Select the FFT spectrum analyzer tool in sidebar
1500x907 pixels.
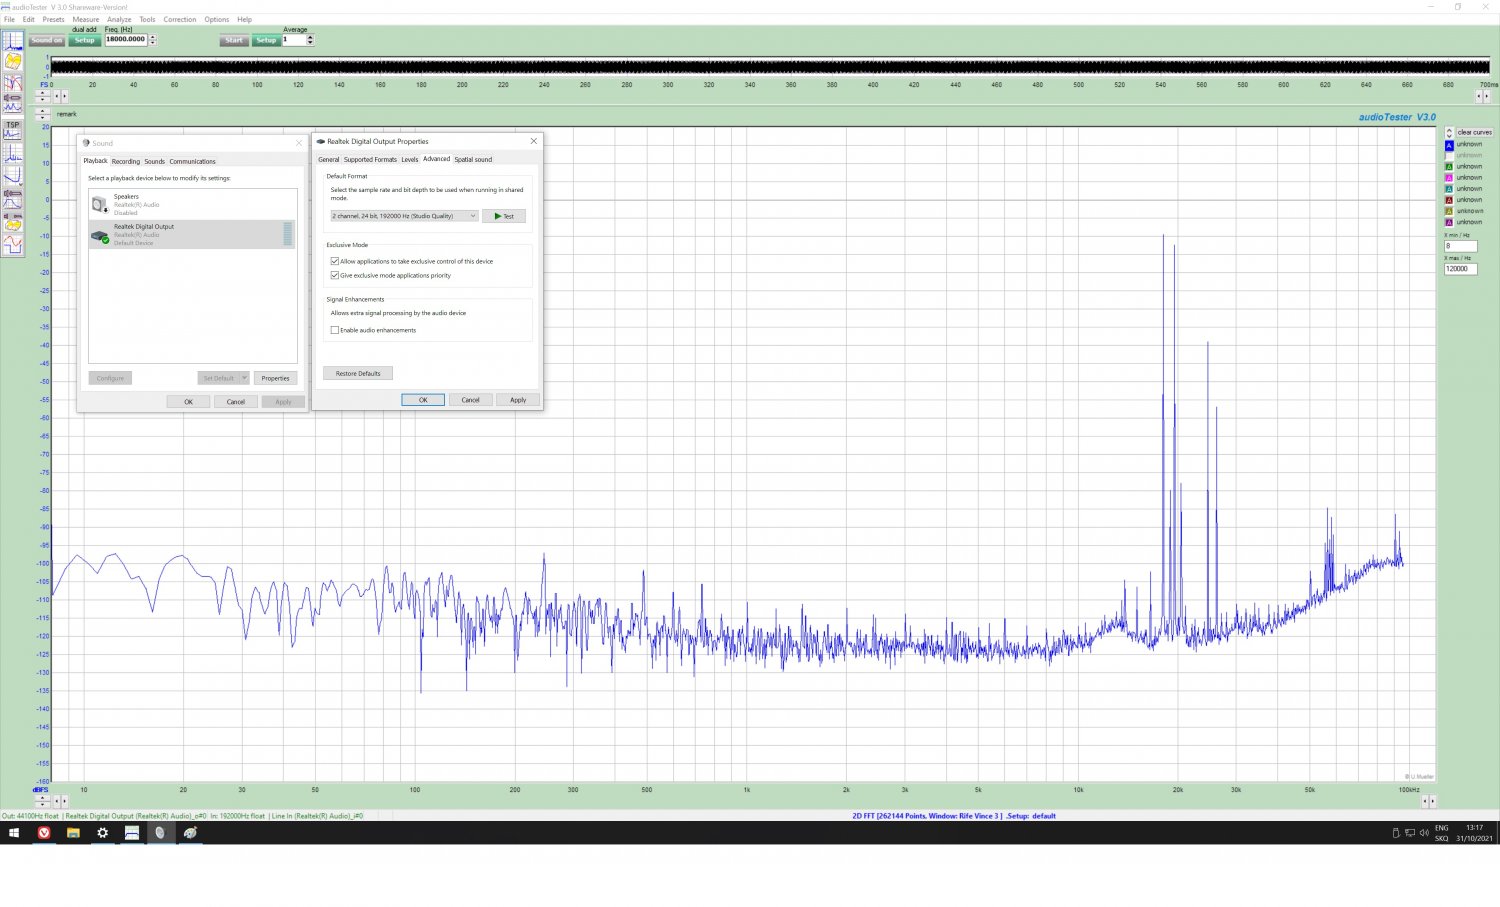(13, 40)
